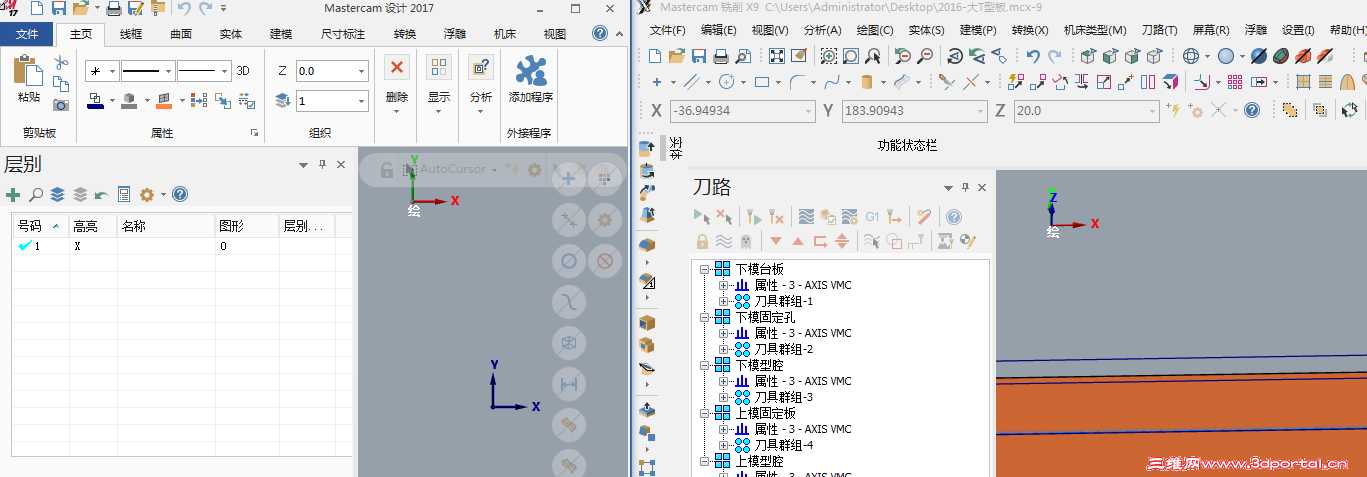
Task: Click magnifier find-level icon in 层别 panel
Action: (x=36, y=194)
